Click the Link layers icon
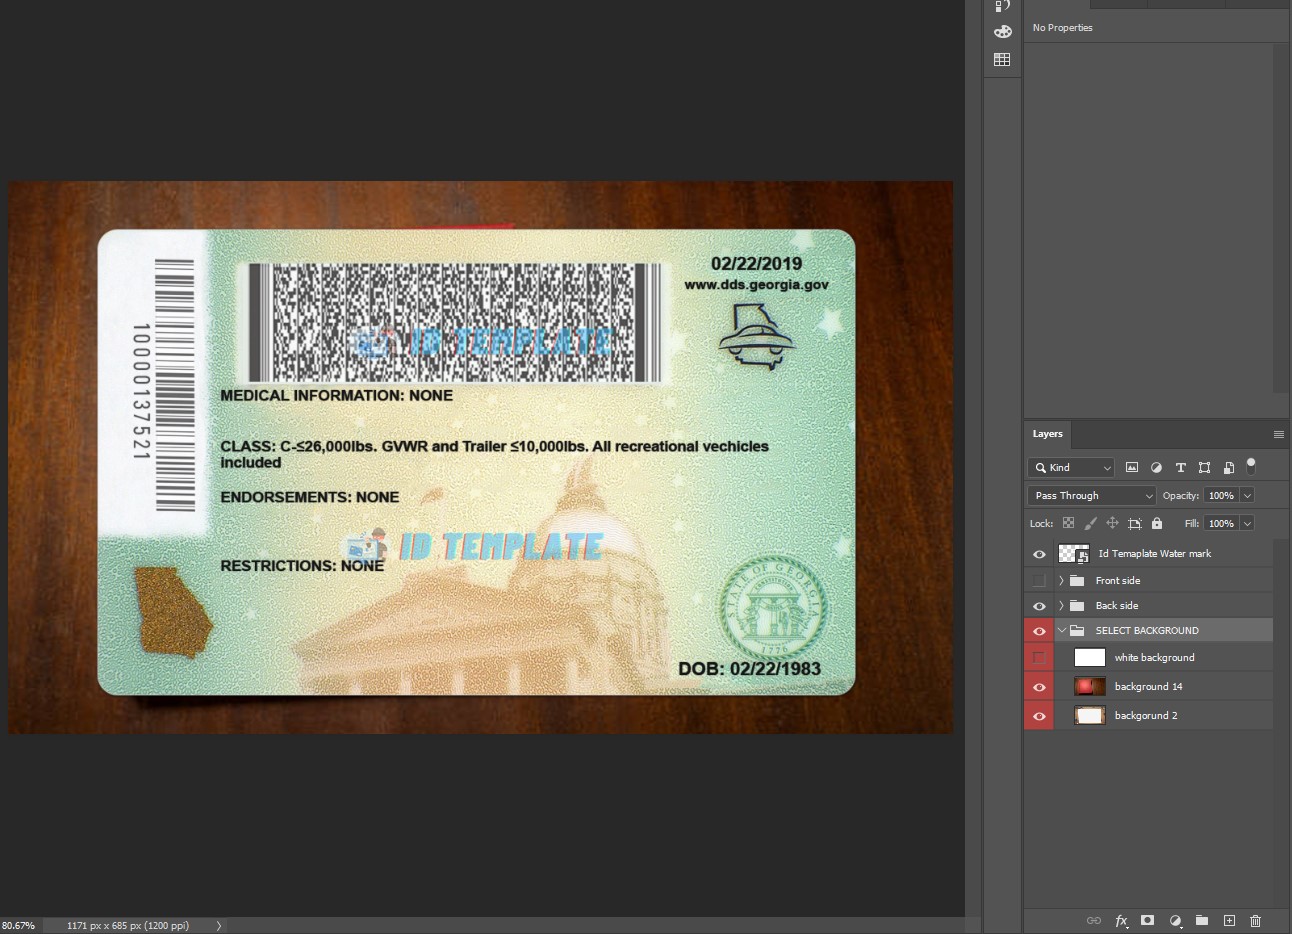The image size is (1292, 934). tap(1094, 920)
